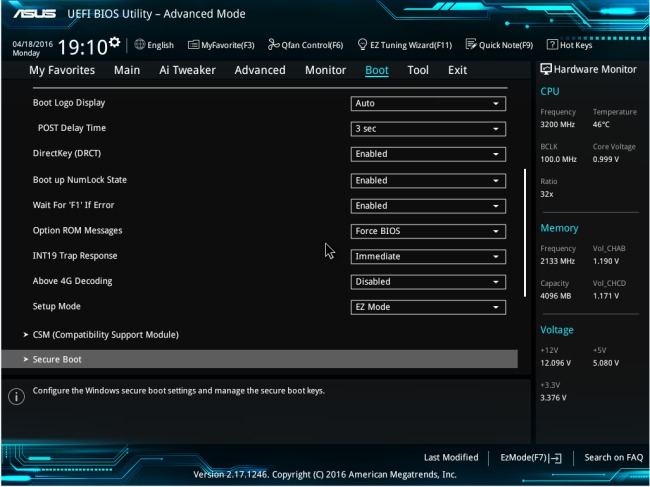Click Memory section heading
650x487 pixels.
coord(559,228)
